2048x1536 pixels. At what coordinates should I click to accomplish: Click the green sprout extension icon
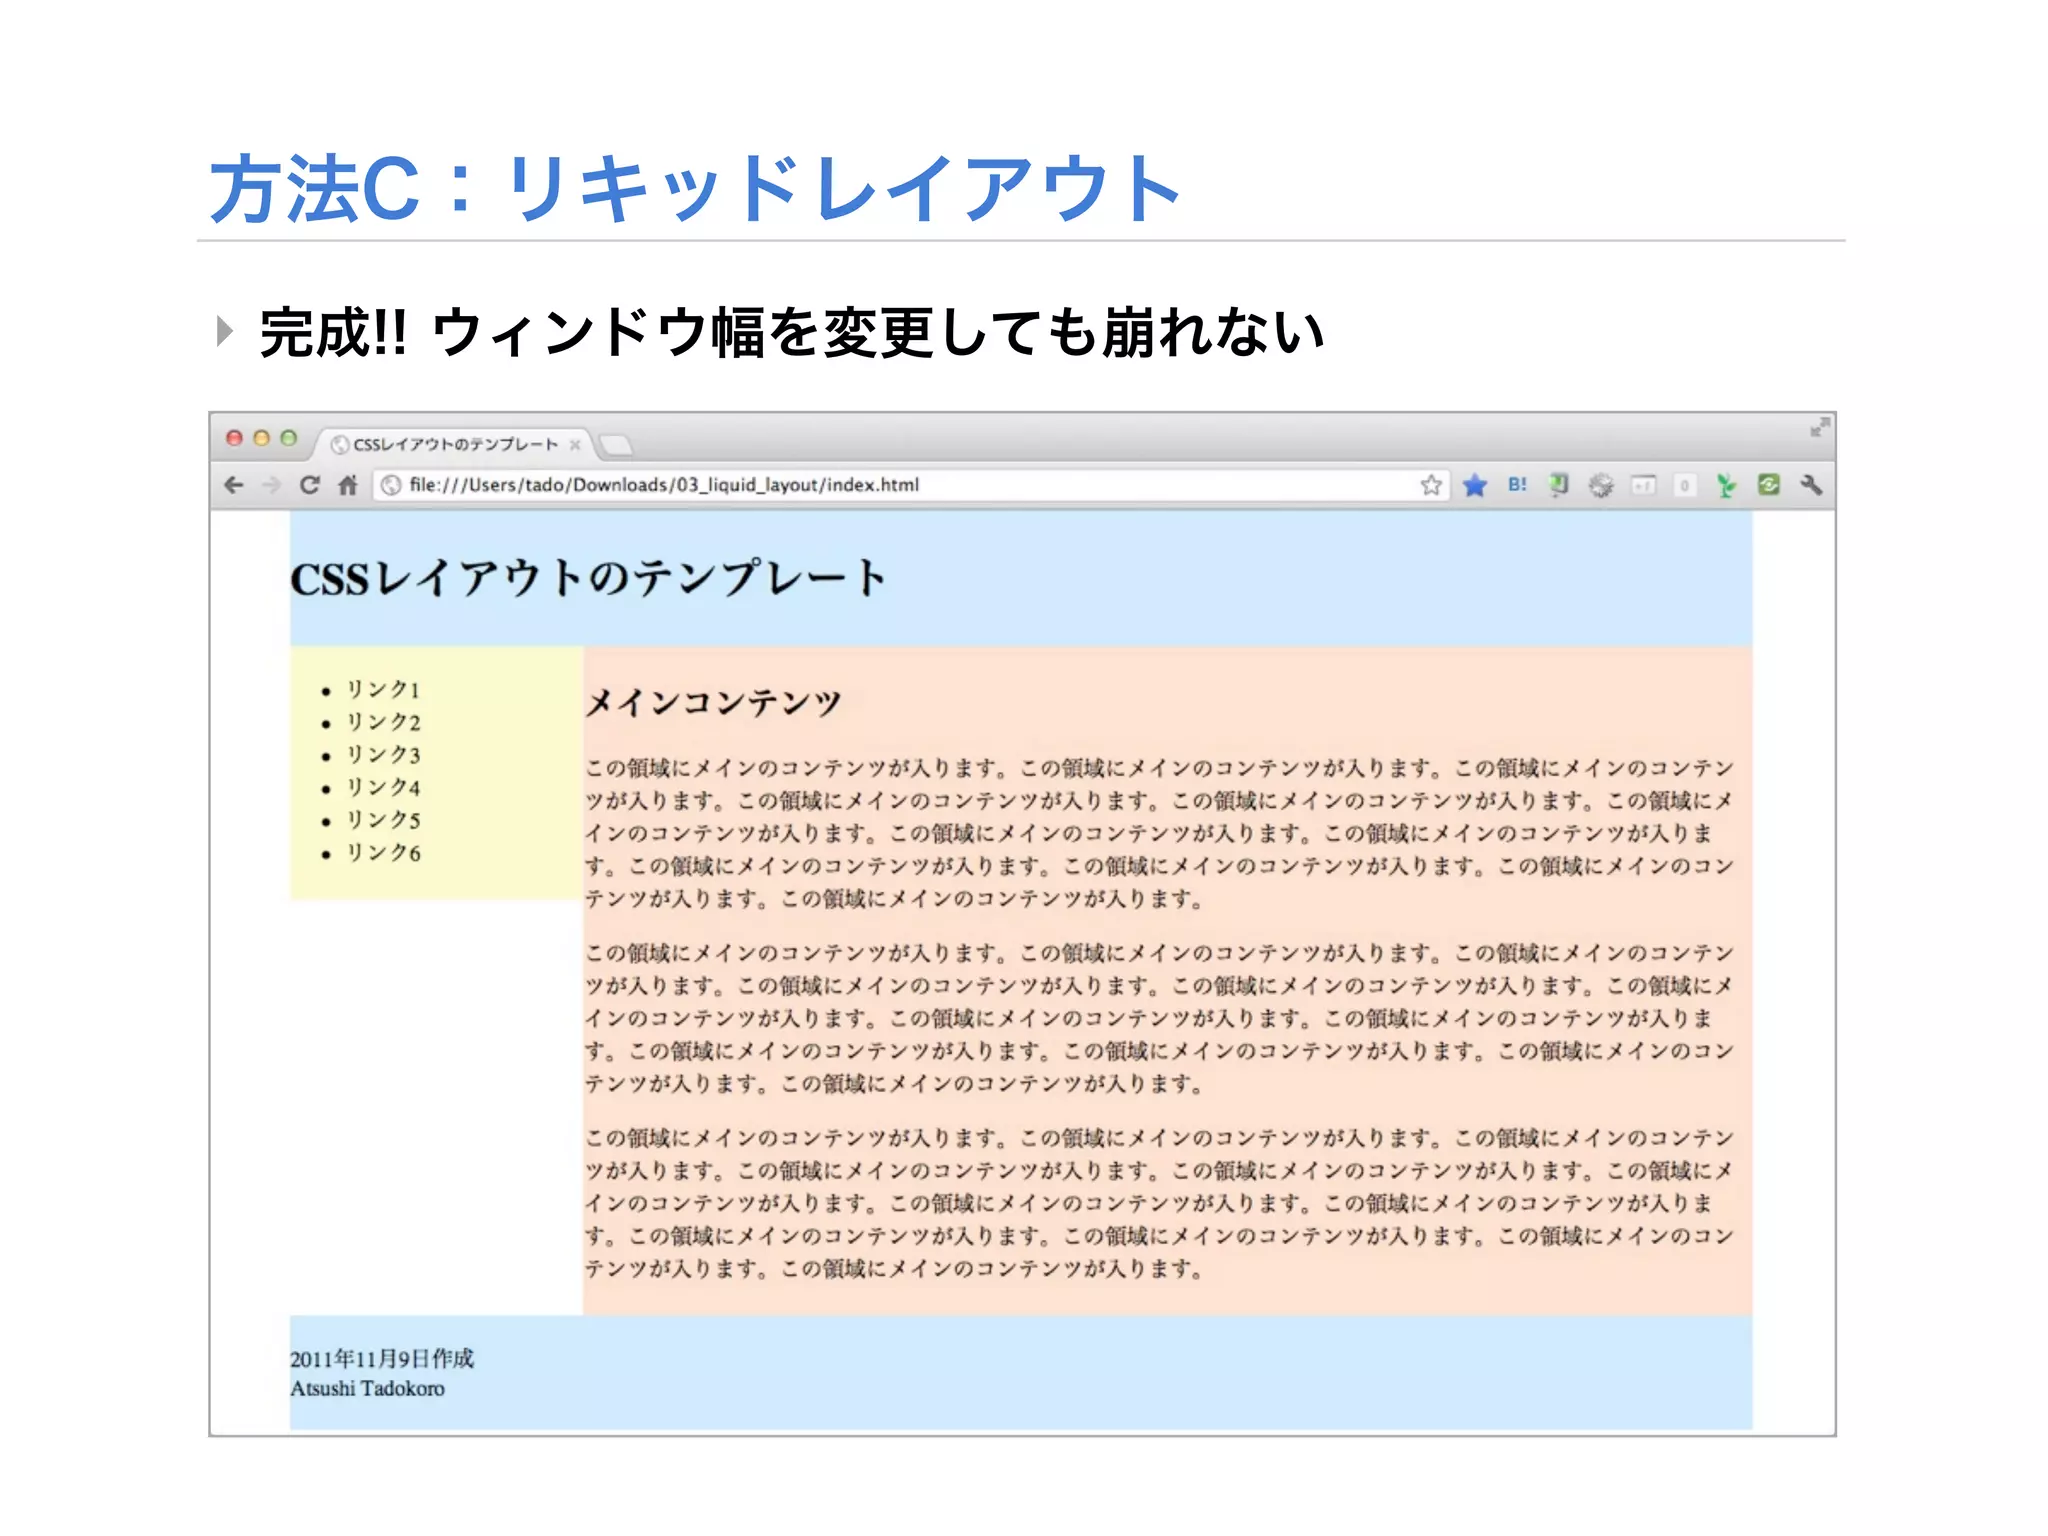1726,486
